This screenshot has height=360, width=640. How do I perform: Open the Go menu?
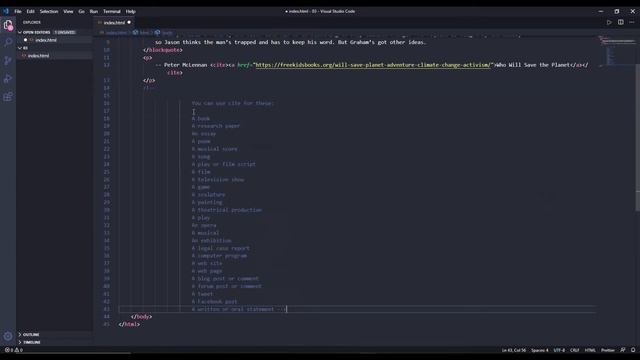pyautogui.click(x=82, y=11)
